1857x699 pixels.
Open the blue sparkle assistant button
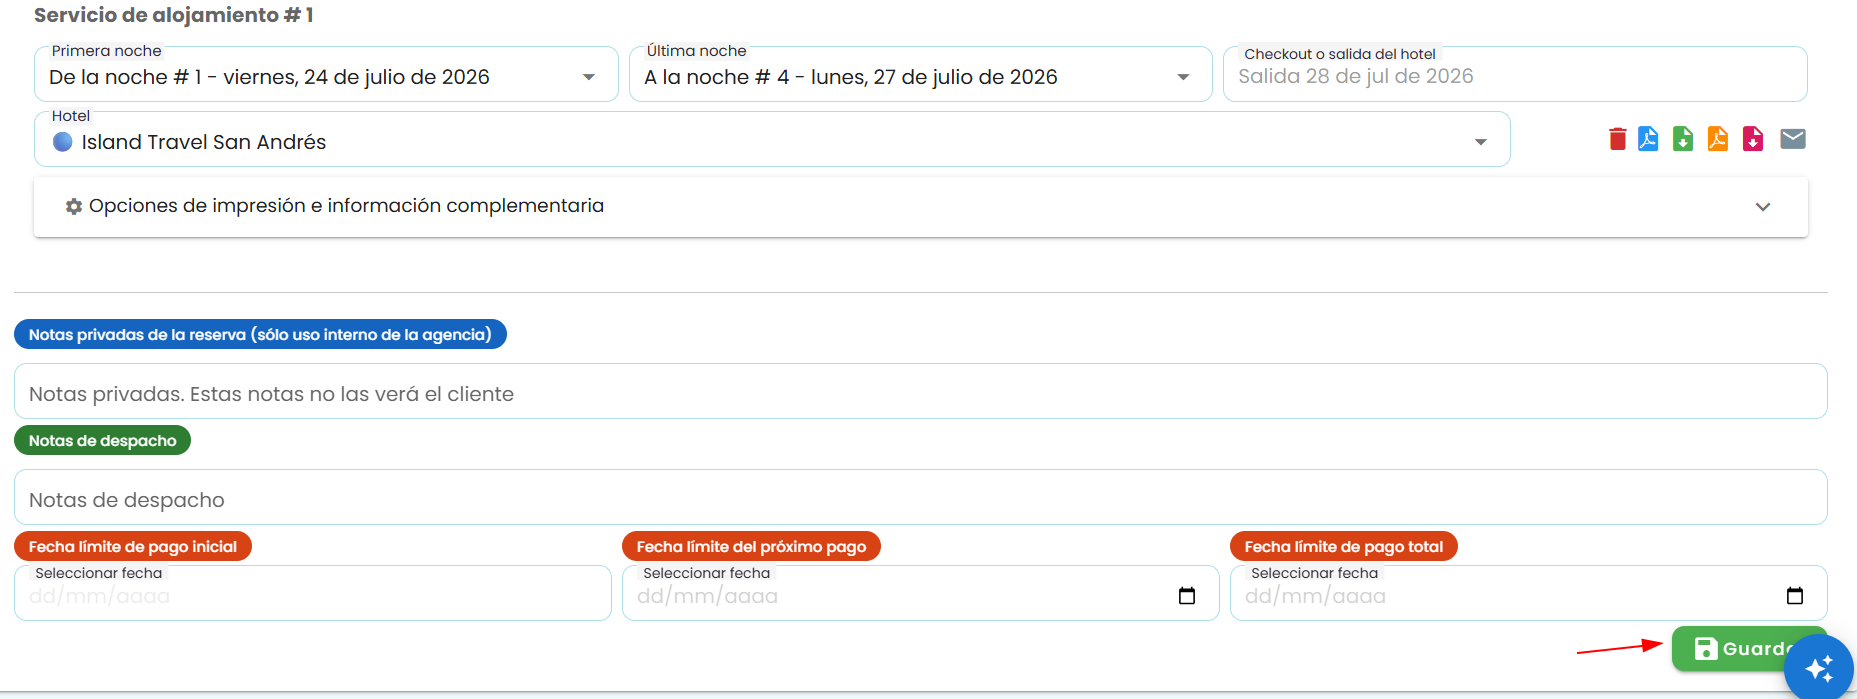click(1819, 667)
